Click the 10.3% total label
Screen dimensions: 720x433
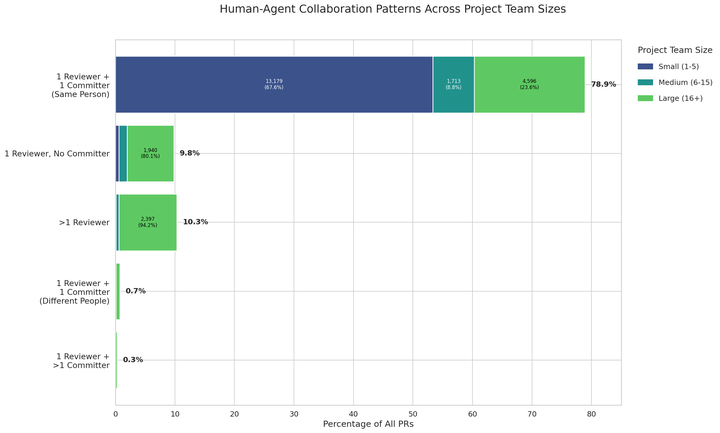click(196, 222)
